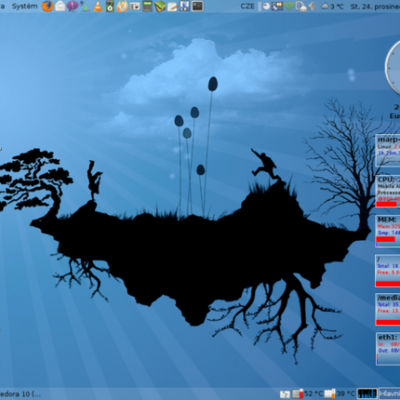Open the clipboard manager tray icon
Screen dimensions: 400x400
click(x=301, y=6)
